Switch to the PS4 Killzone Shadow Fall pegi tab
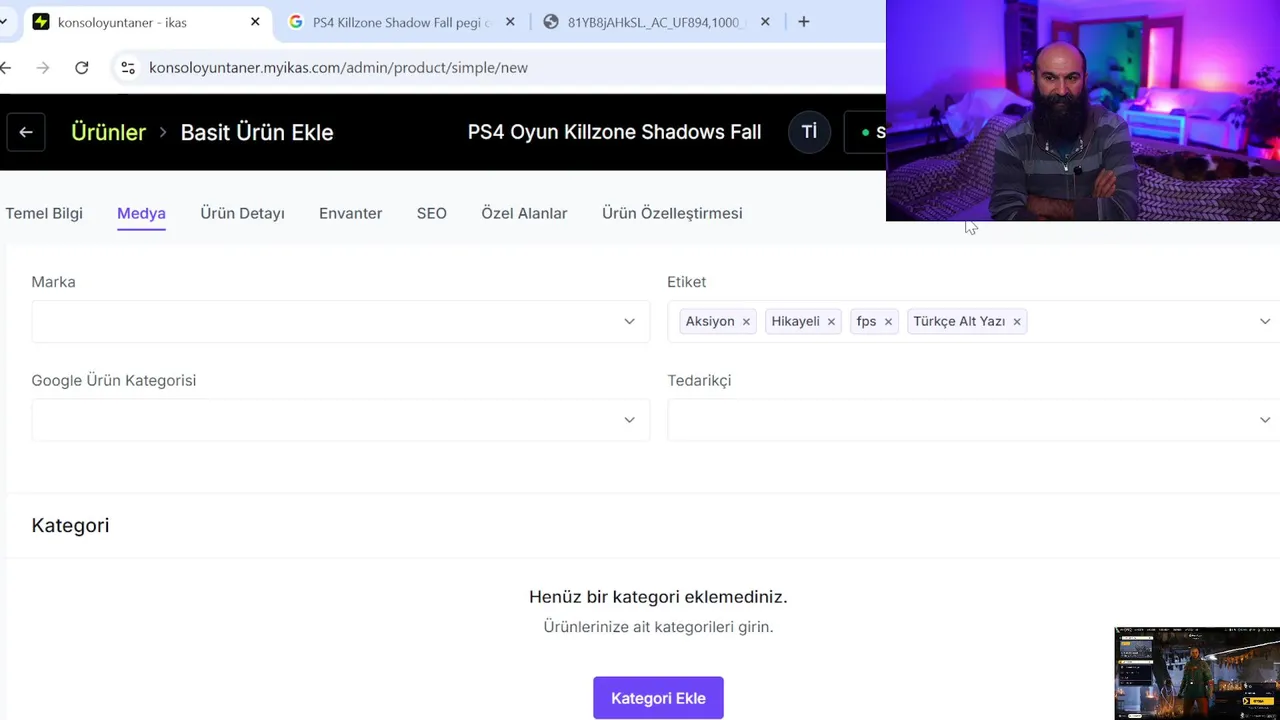The width and height of the screenshot is (1280, 720). pos(402,22)
